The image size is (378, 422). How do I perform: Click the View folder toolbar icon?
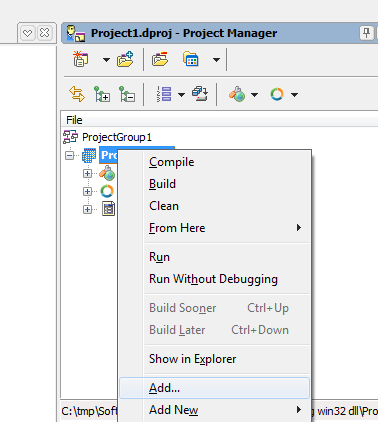point(160,59)
